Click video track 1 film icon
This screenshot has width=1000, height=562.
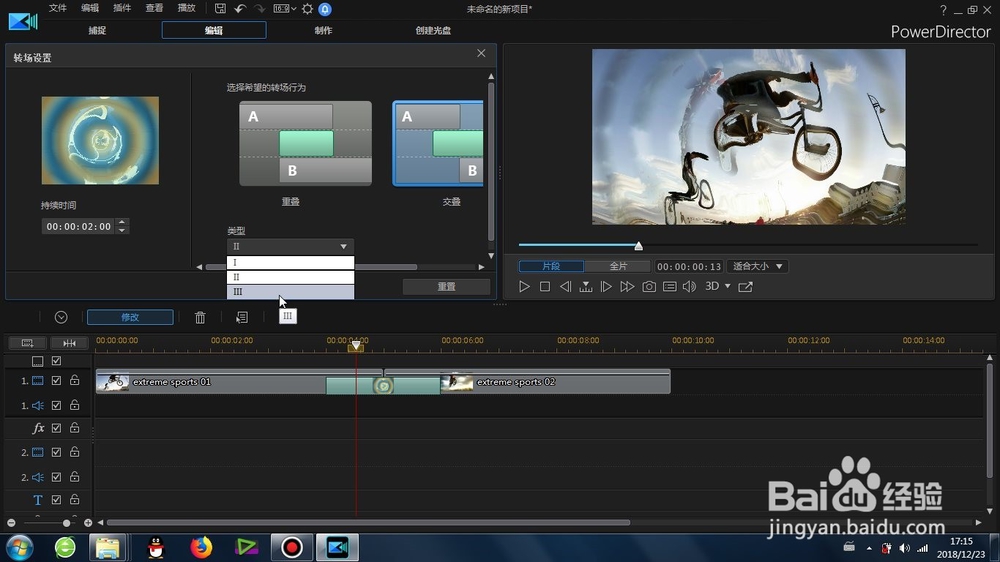[x=38, y=381]
